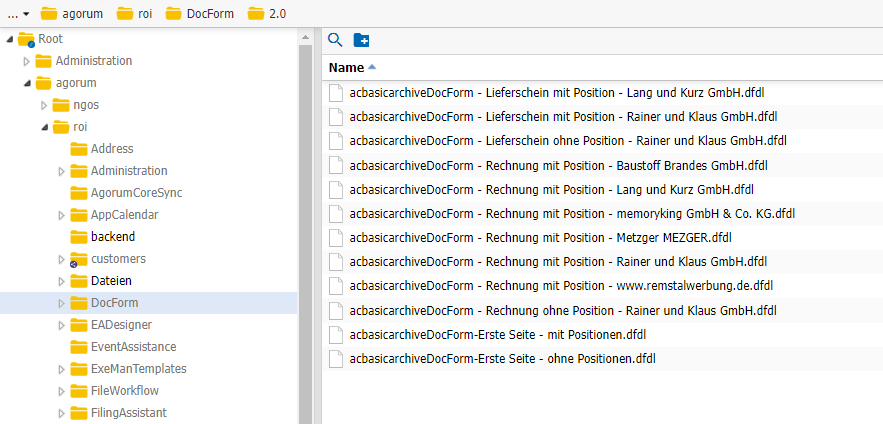Click the customers shared folder icon
The height and width of the screenshot is (424, 883).
(78, 259)
